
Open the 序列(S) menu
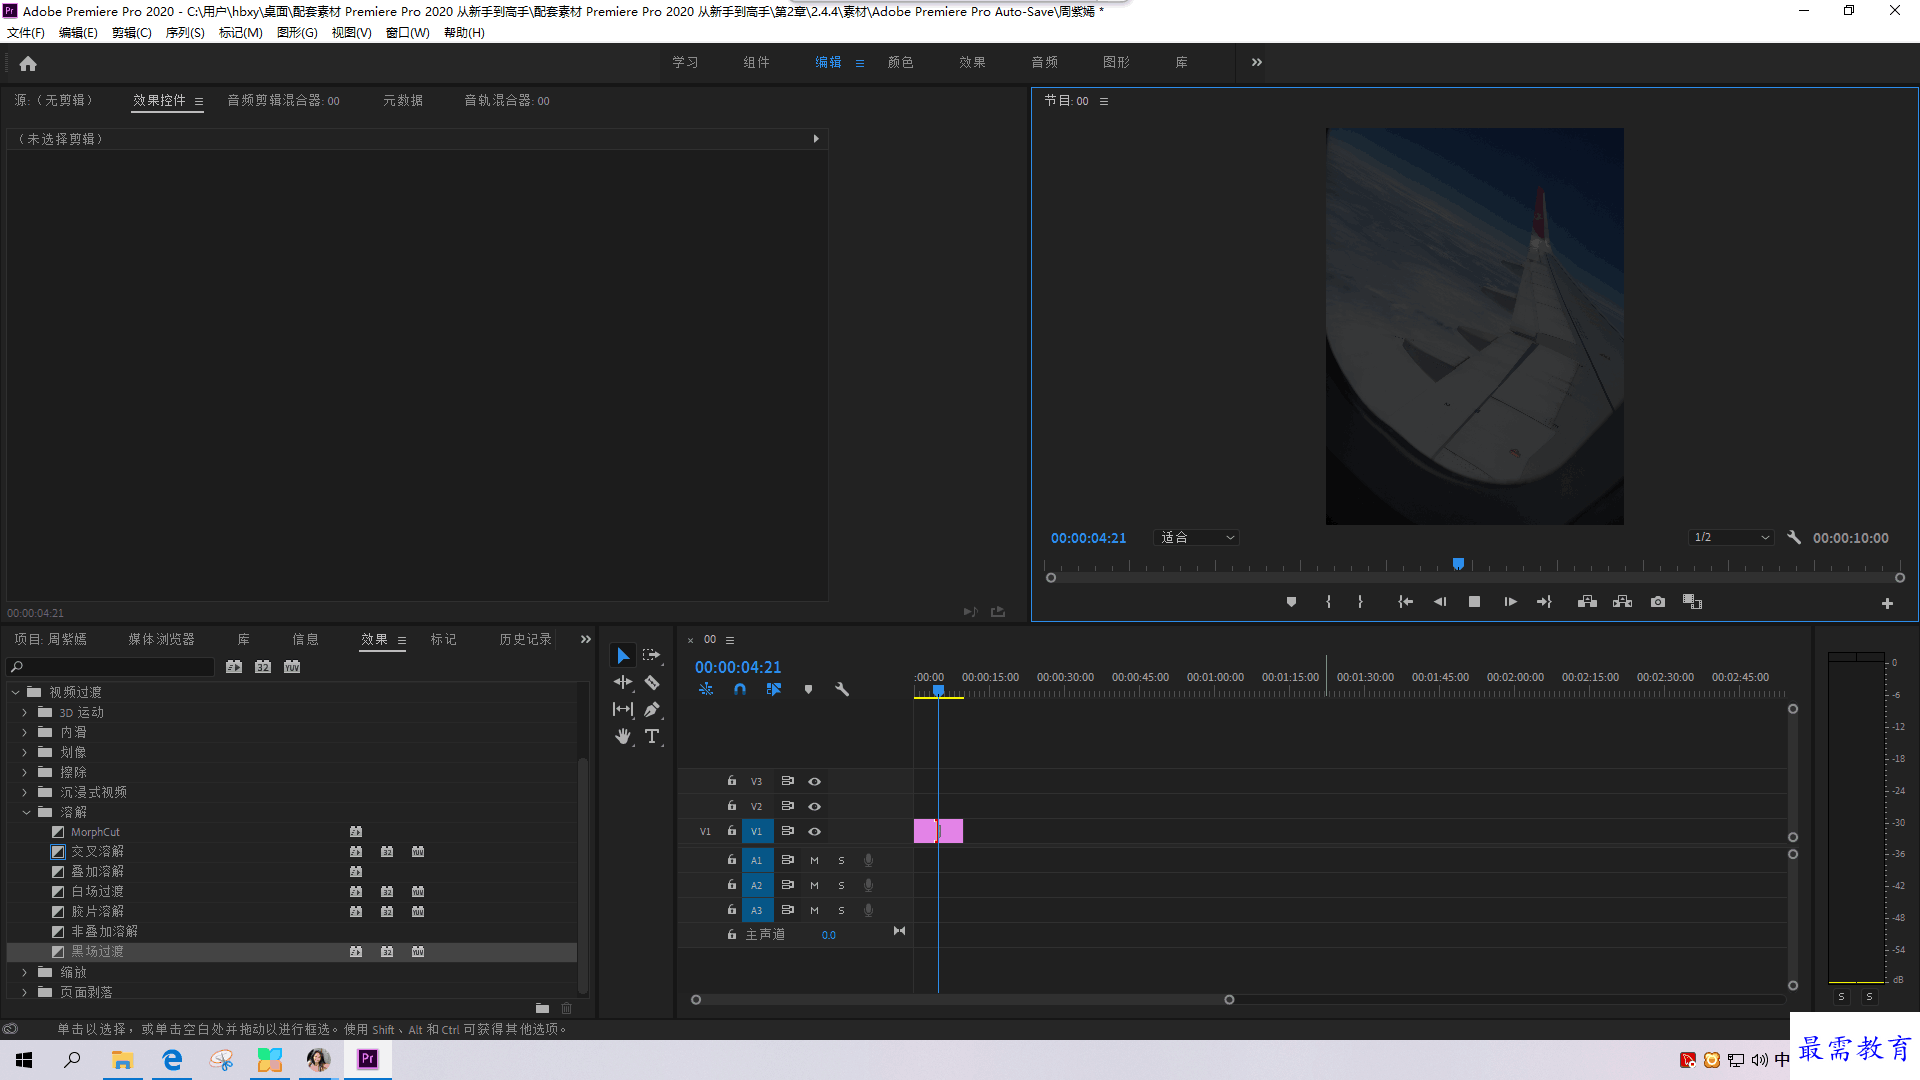185,33
